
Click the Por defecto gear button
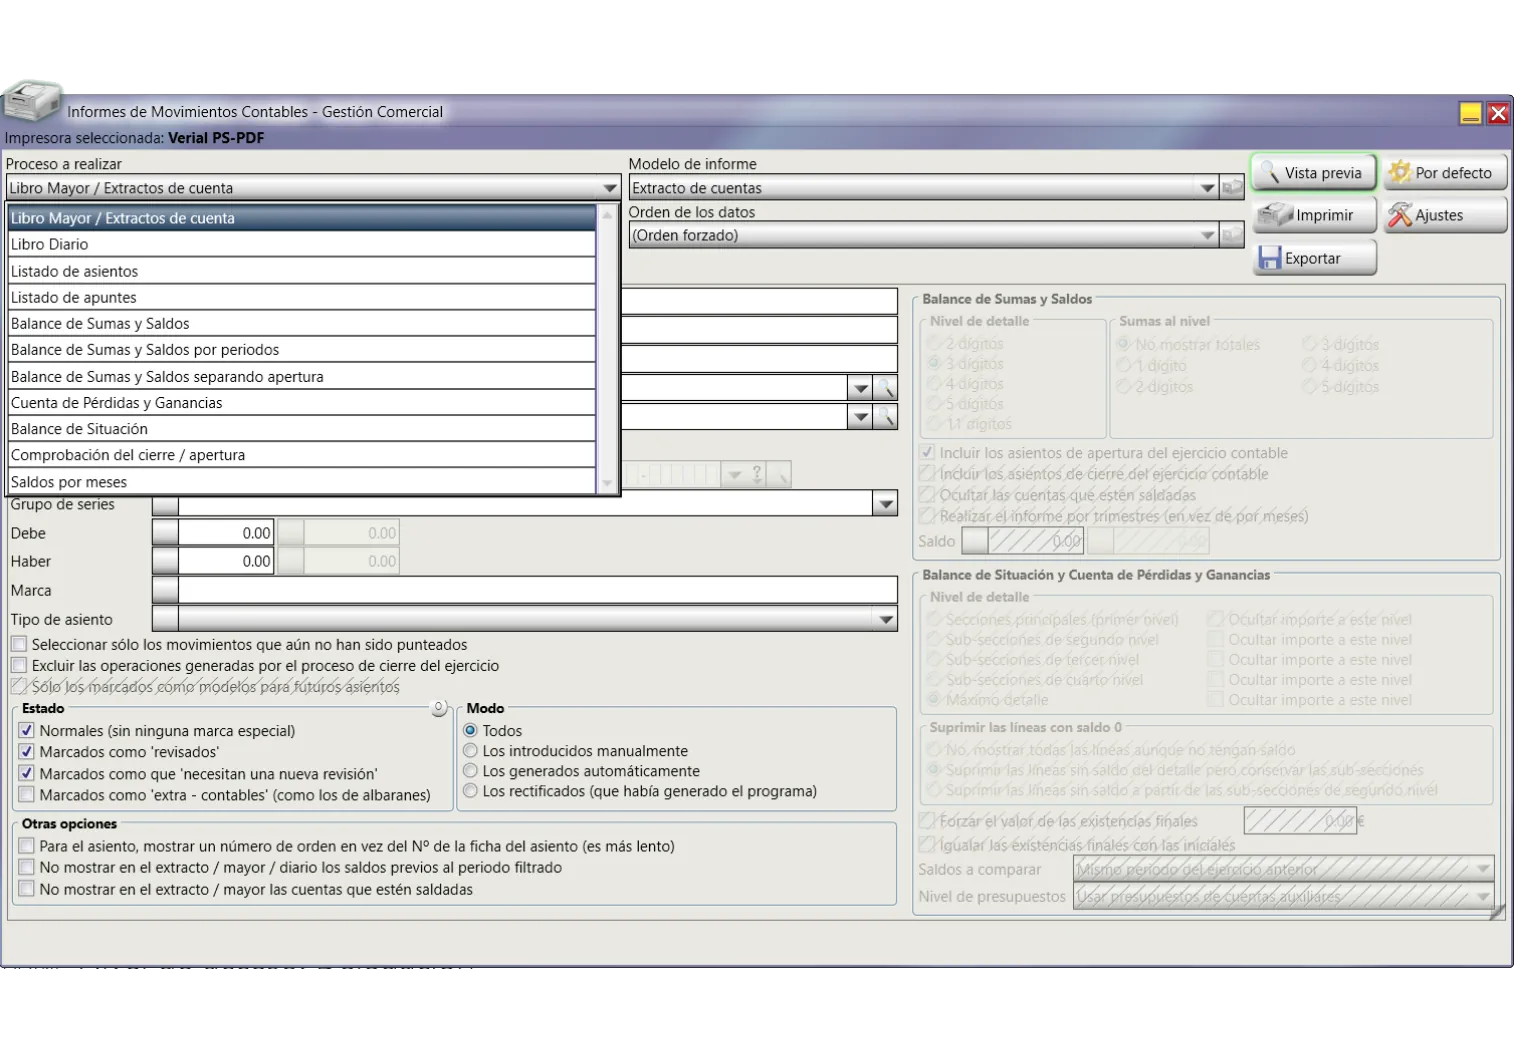point(1444,173)
